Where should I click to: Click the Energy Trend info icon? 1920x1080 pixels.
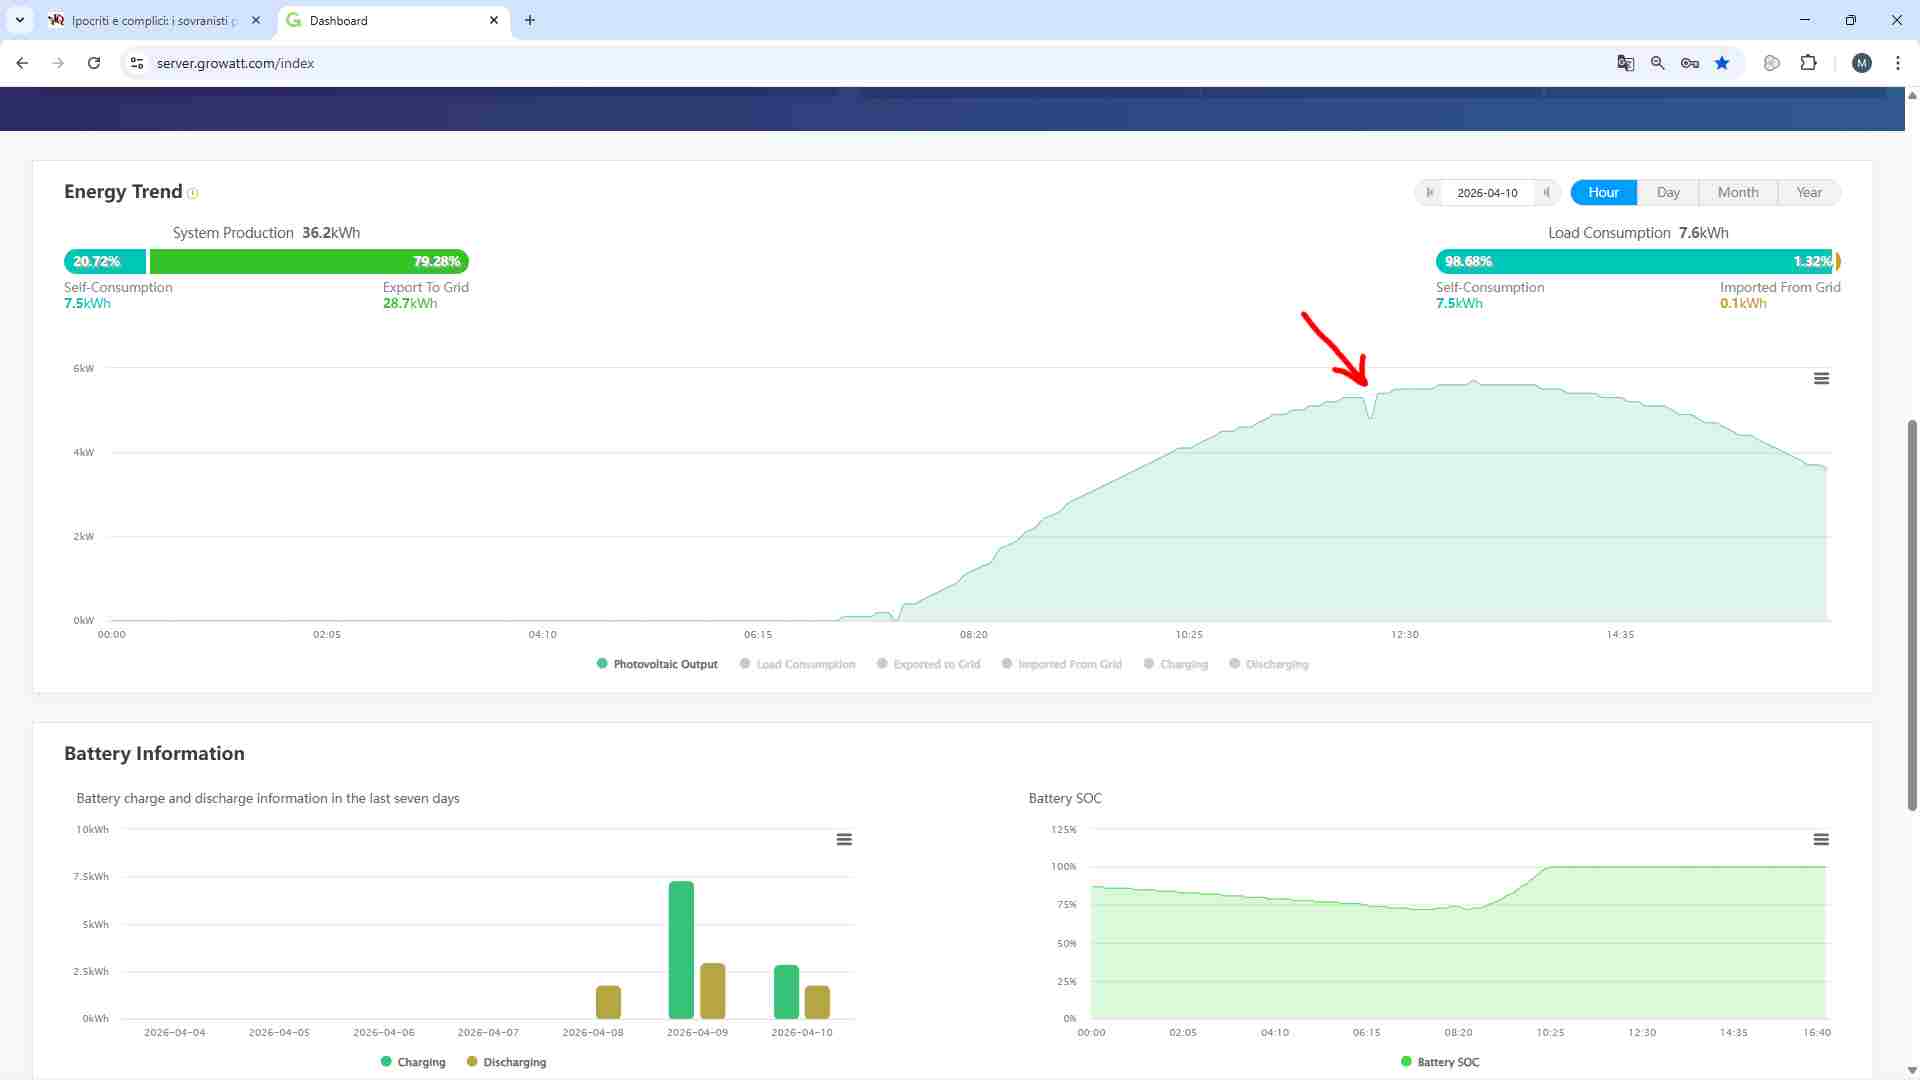click(193, 193)
